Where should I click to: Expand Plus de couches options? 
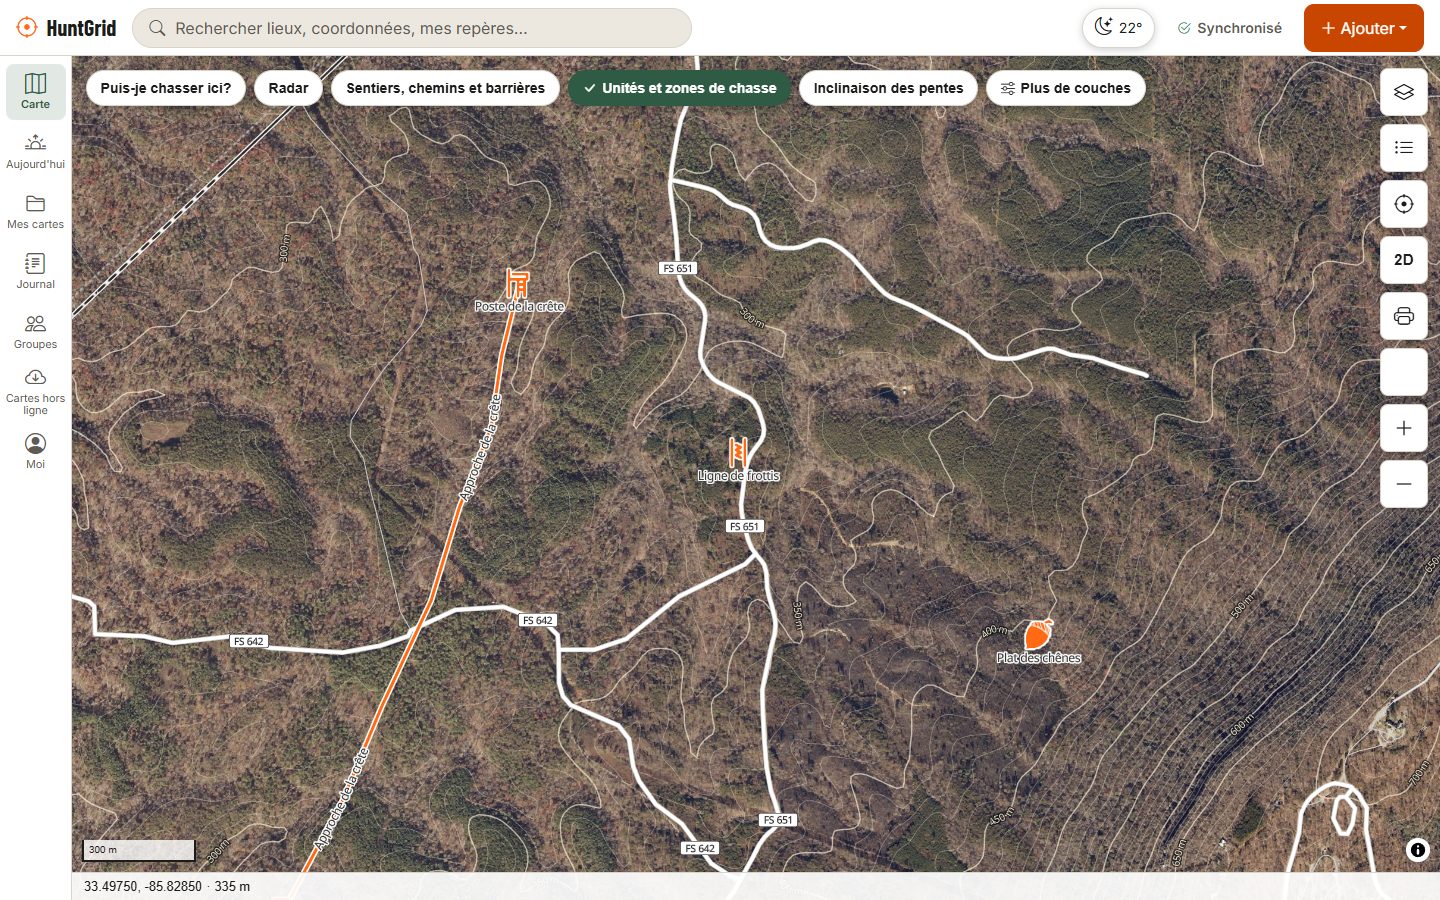[1066, 88]
